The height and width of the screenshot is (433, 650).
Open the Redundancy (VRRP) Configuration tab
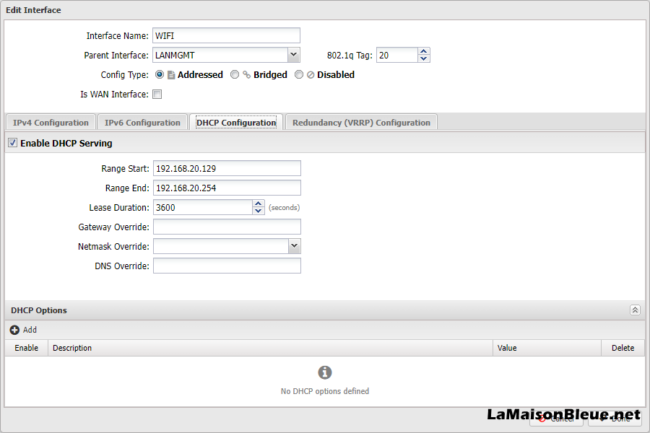coord(361,122)
